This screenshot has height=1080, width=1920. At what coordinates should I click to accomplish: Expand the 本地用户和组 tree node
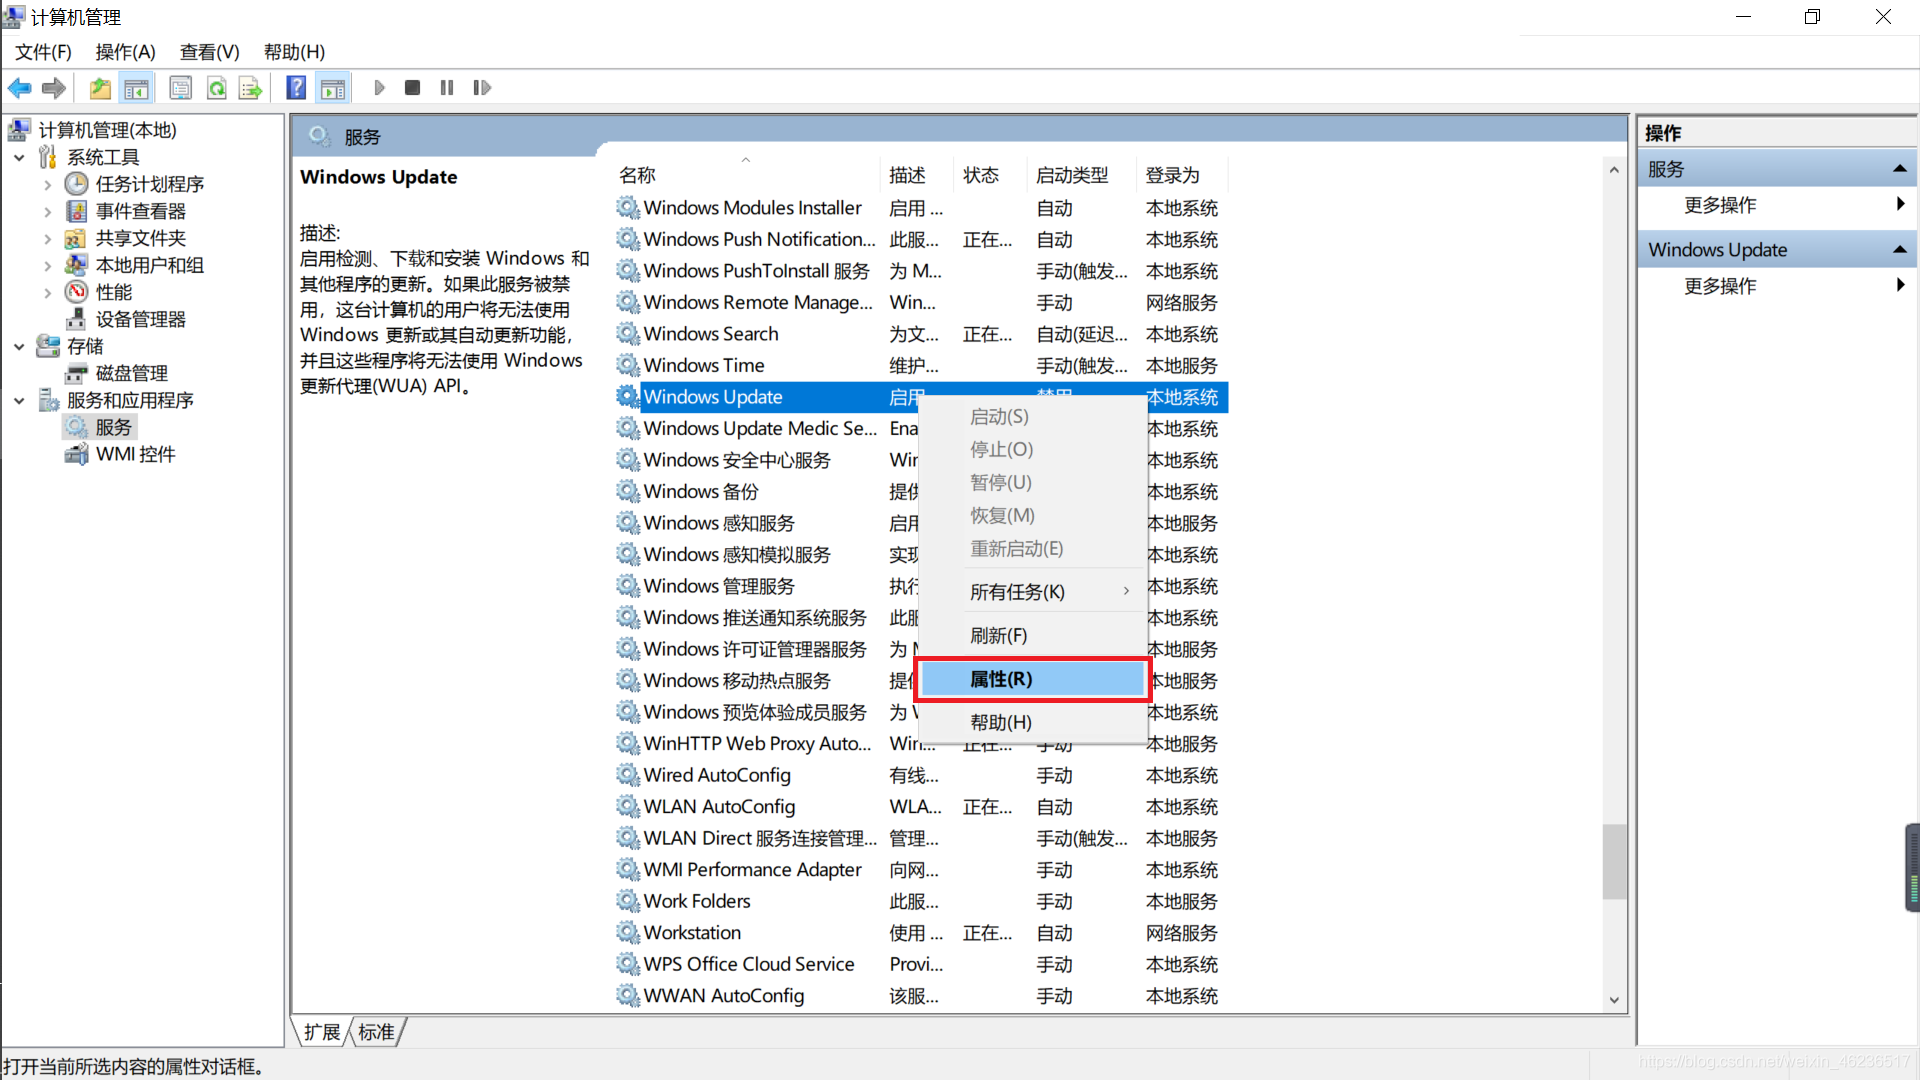(x=47, y=265)
